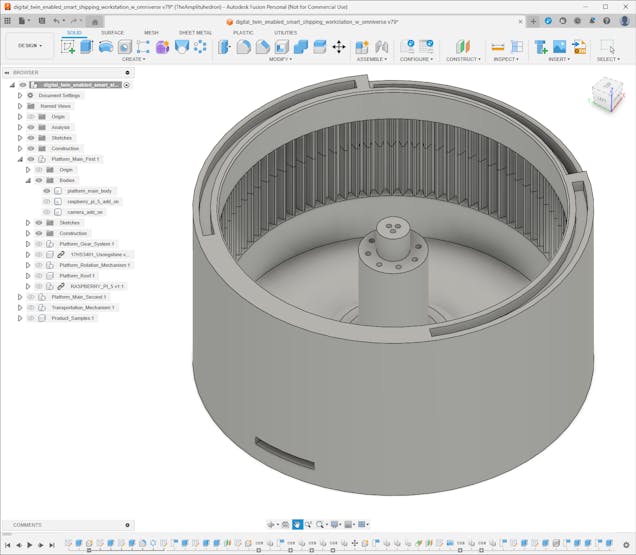Open the INSPECT menu

[x=506, y=59]
